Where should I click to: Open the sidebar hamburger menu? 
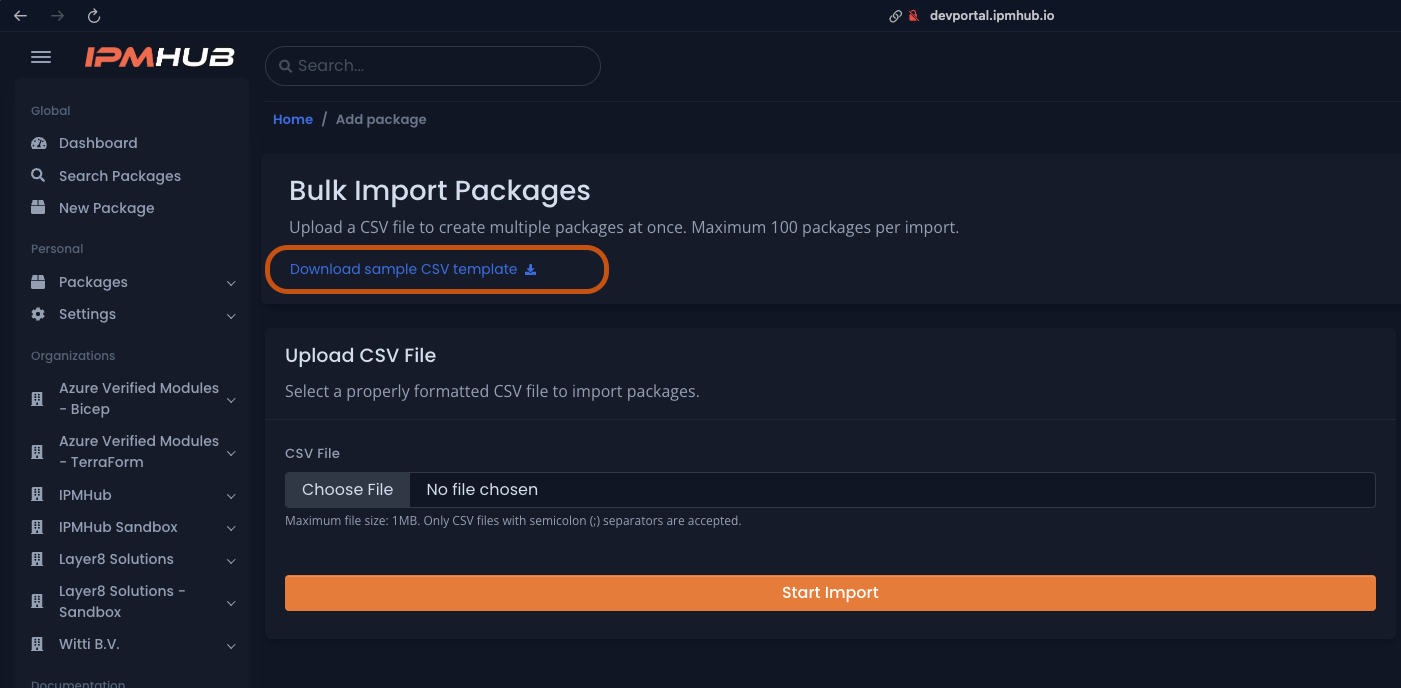click(x=40, y=57)
